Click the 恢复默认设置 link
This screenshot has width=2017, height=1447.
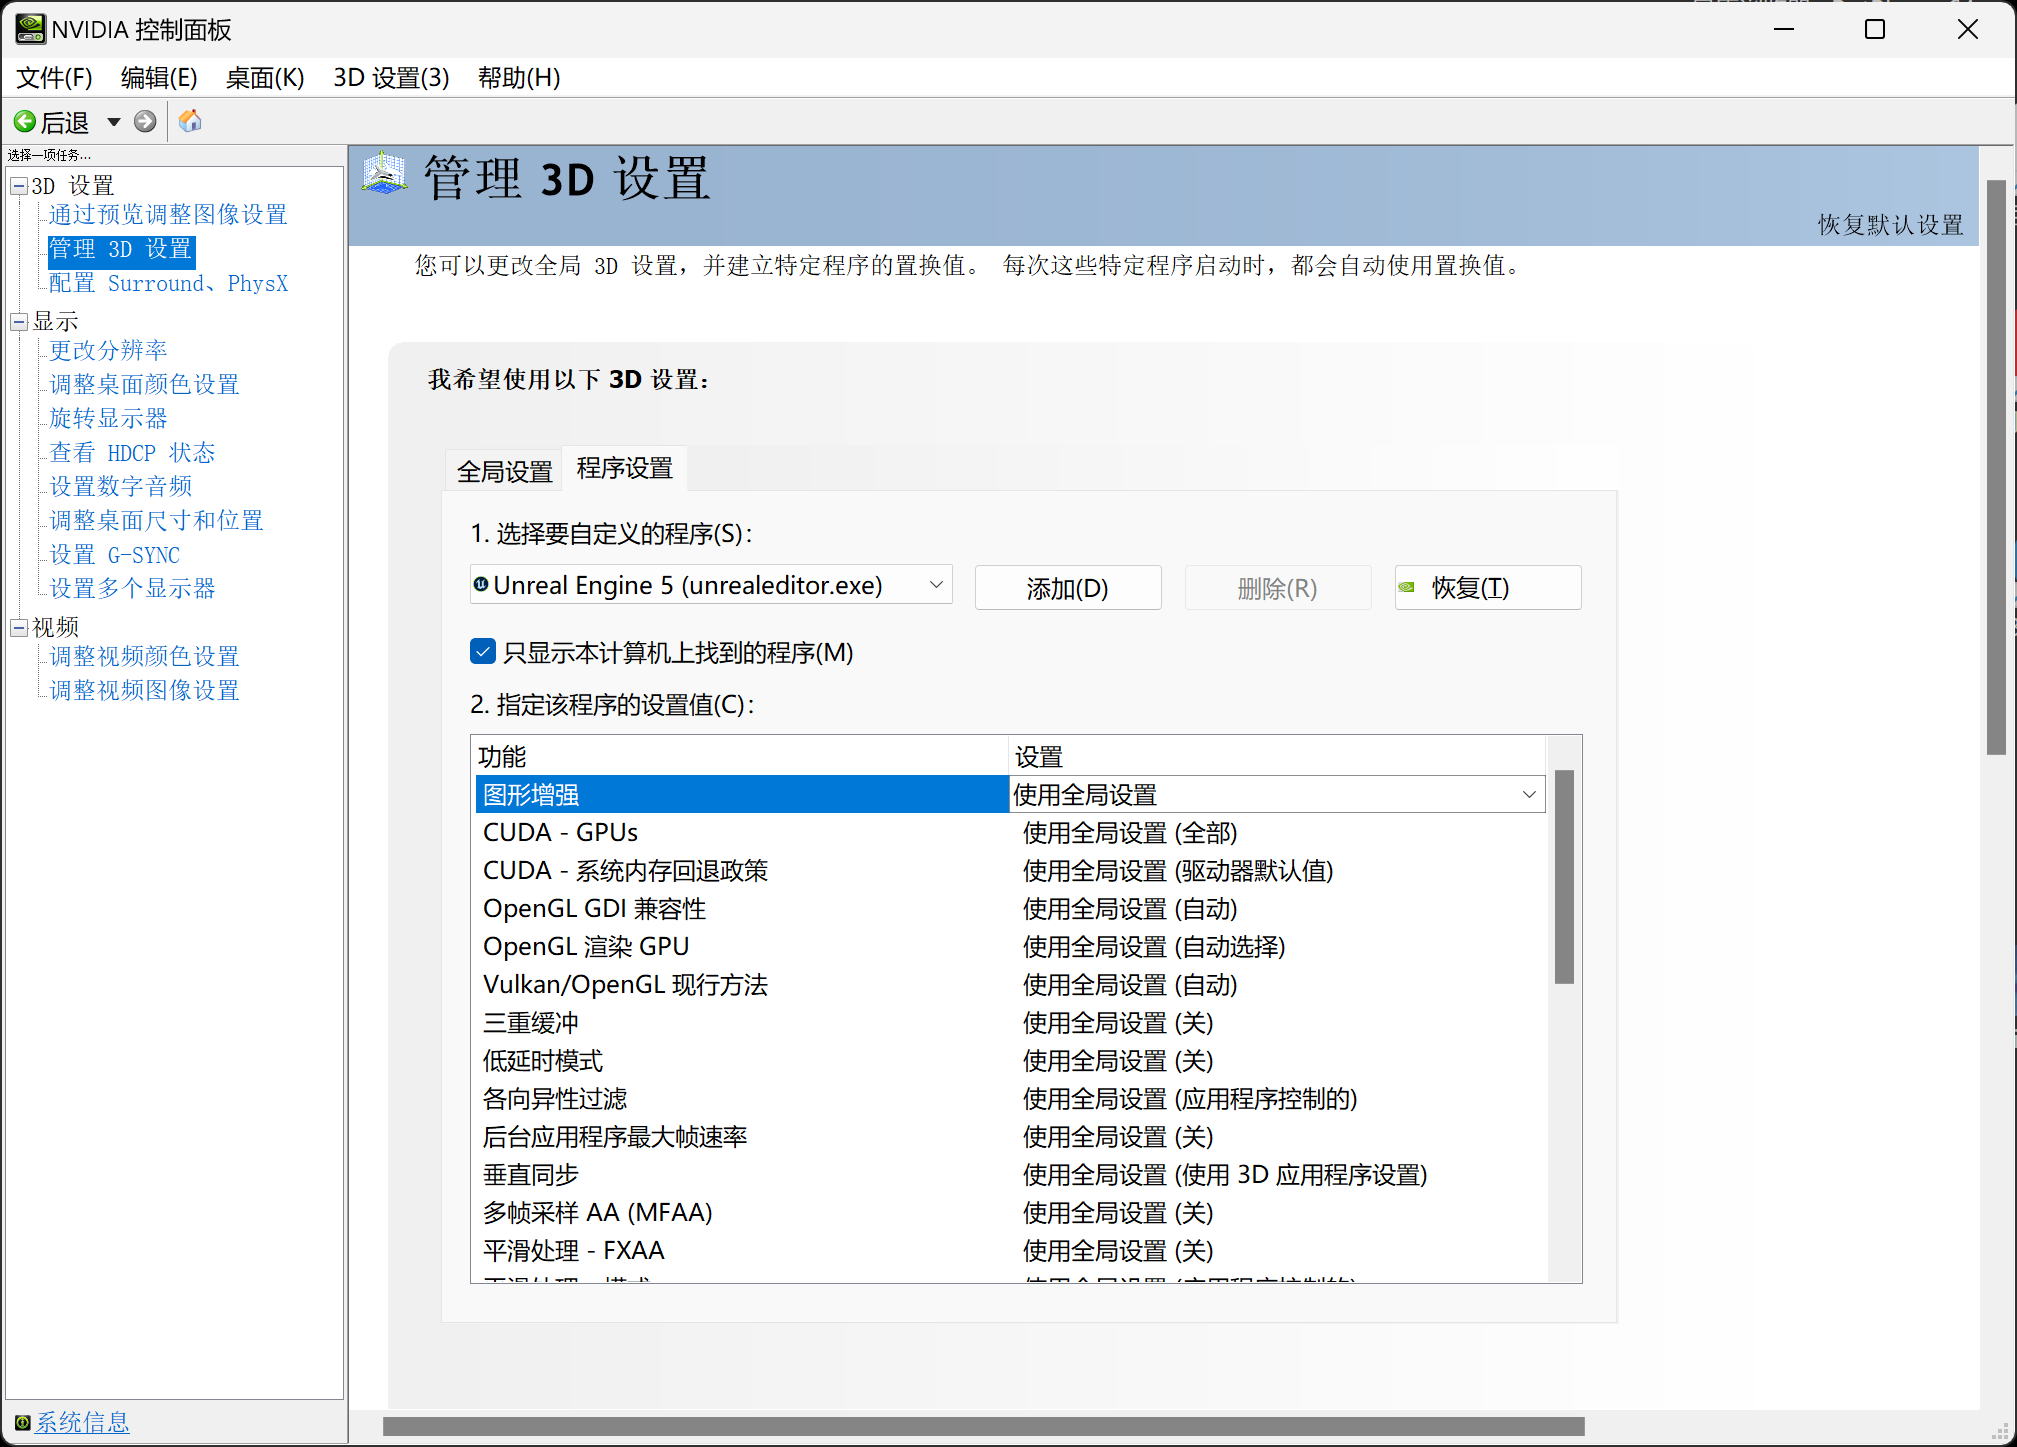pos(1889,225)
